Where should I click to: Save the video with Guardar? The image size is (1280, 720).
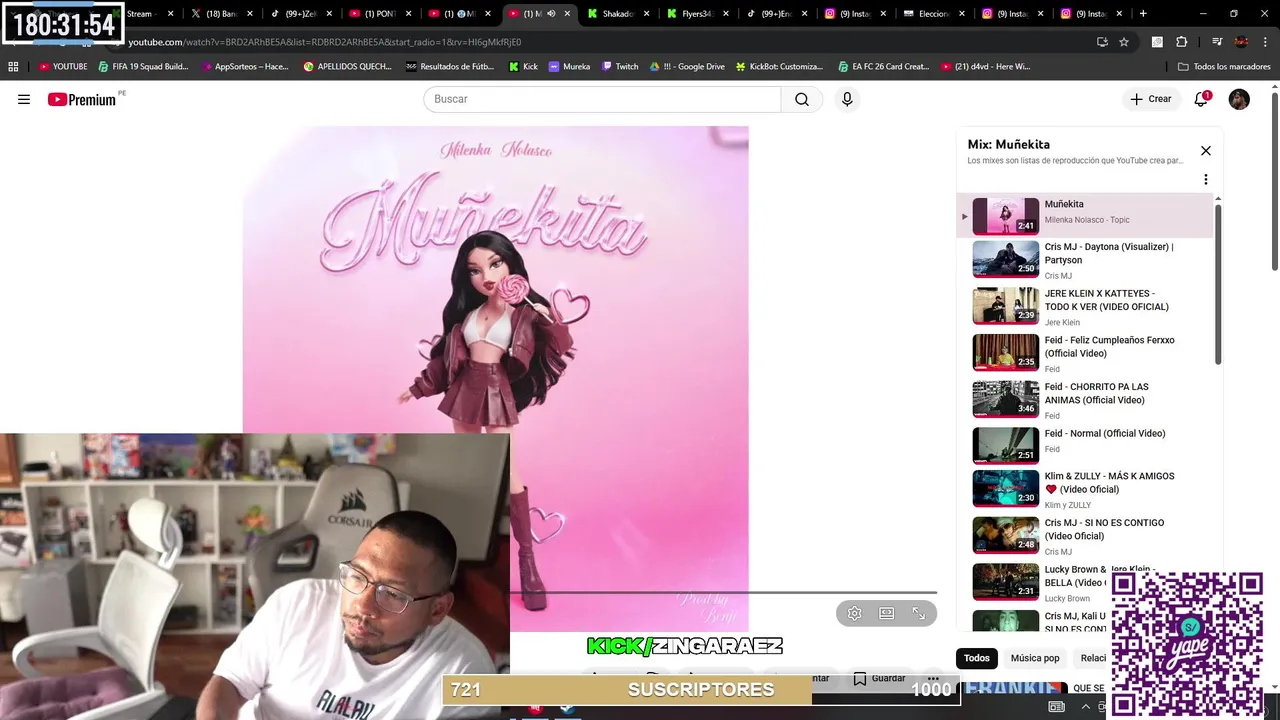coord(879,679)
